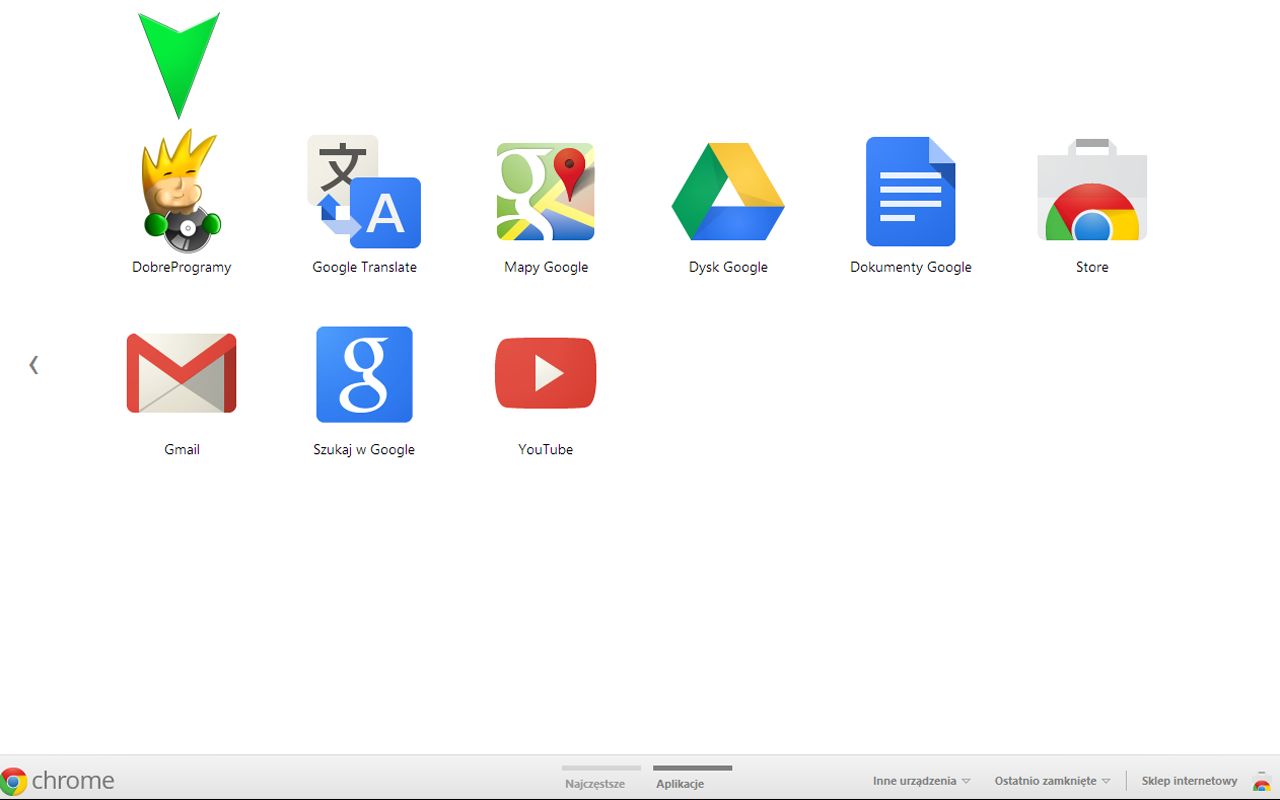
Task: Click the Dysk Google label text
Action: [728, 267]
